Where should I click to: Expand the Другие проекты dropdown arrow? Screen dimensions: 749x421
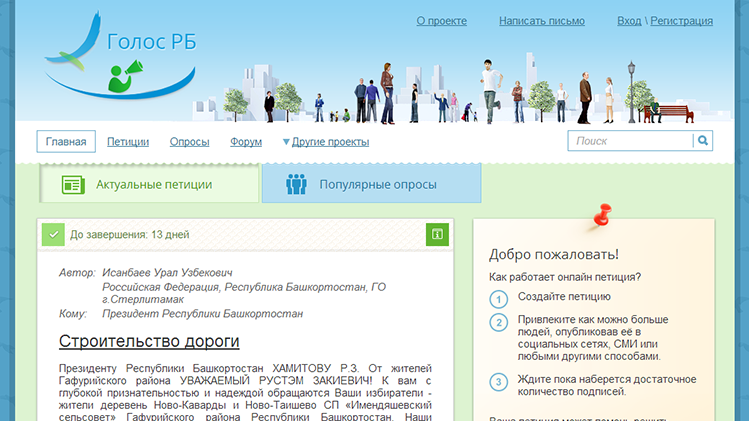[286, 142]
